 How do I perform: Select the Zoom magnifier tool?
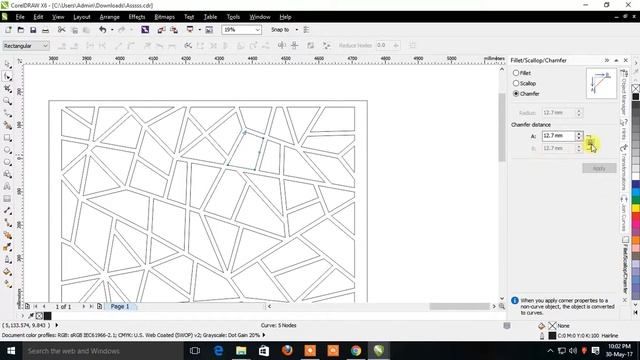[7, 101]
